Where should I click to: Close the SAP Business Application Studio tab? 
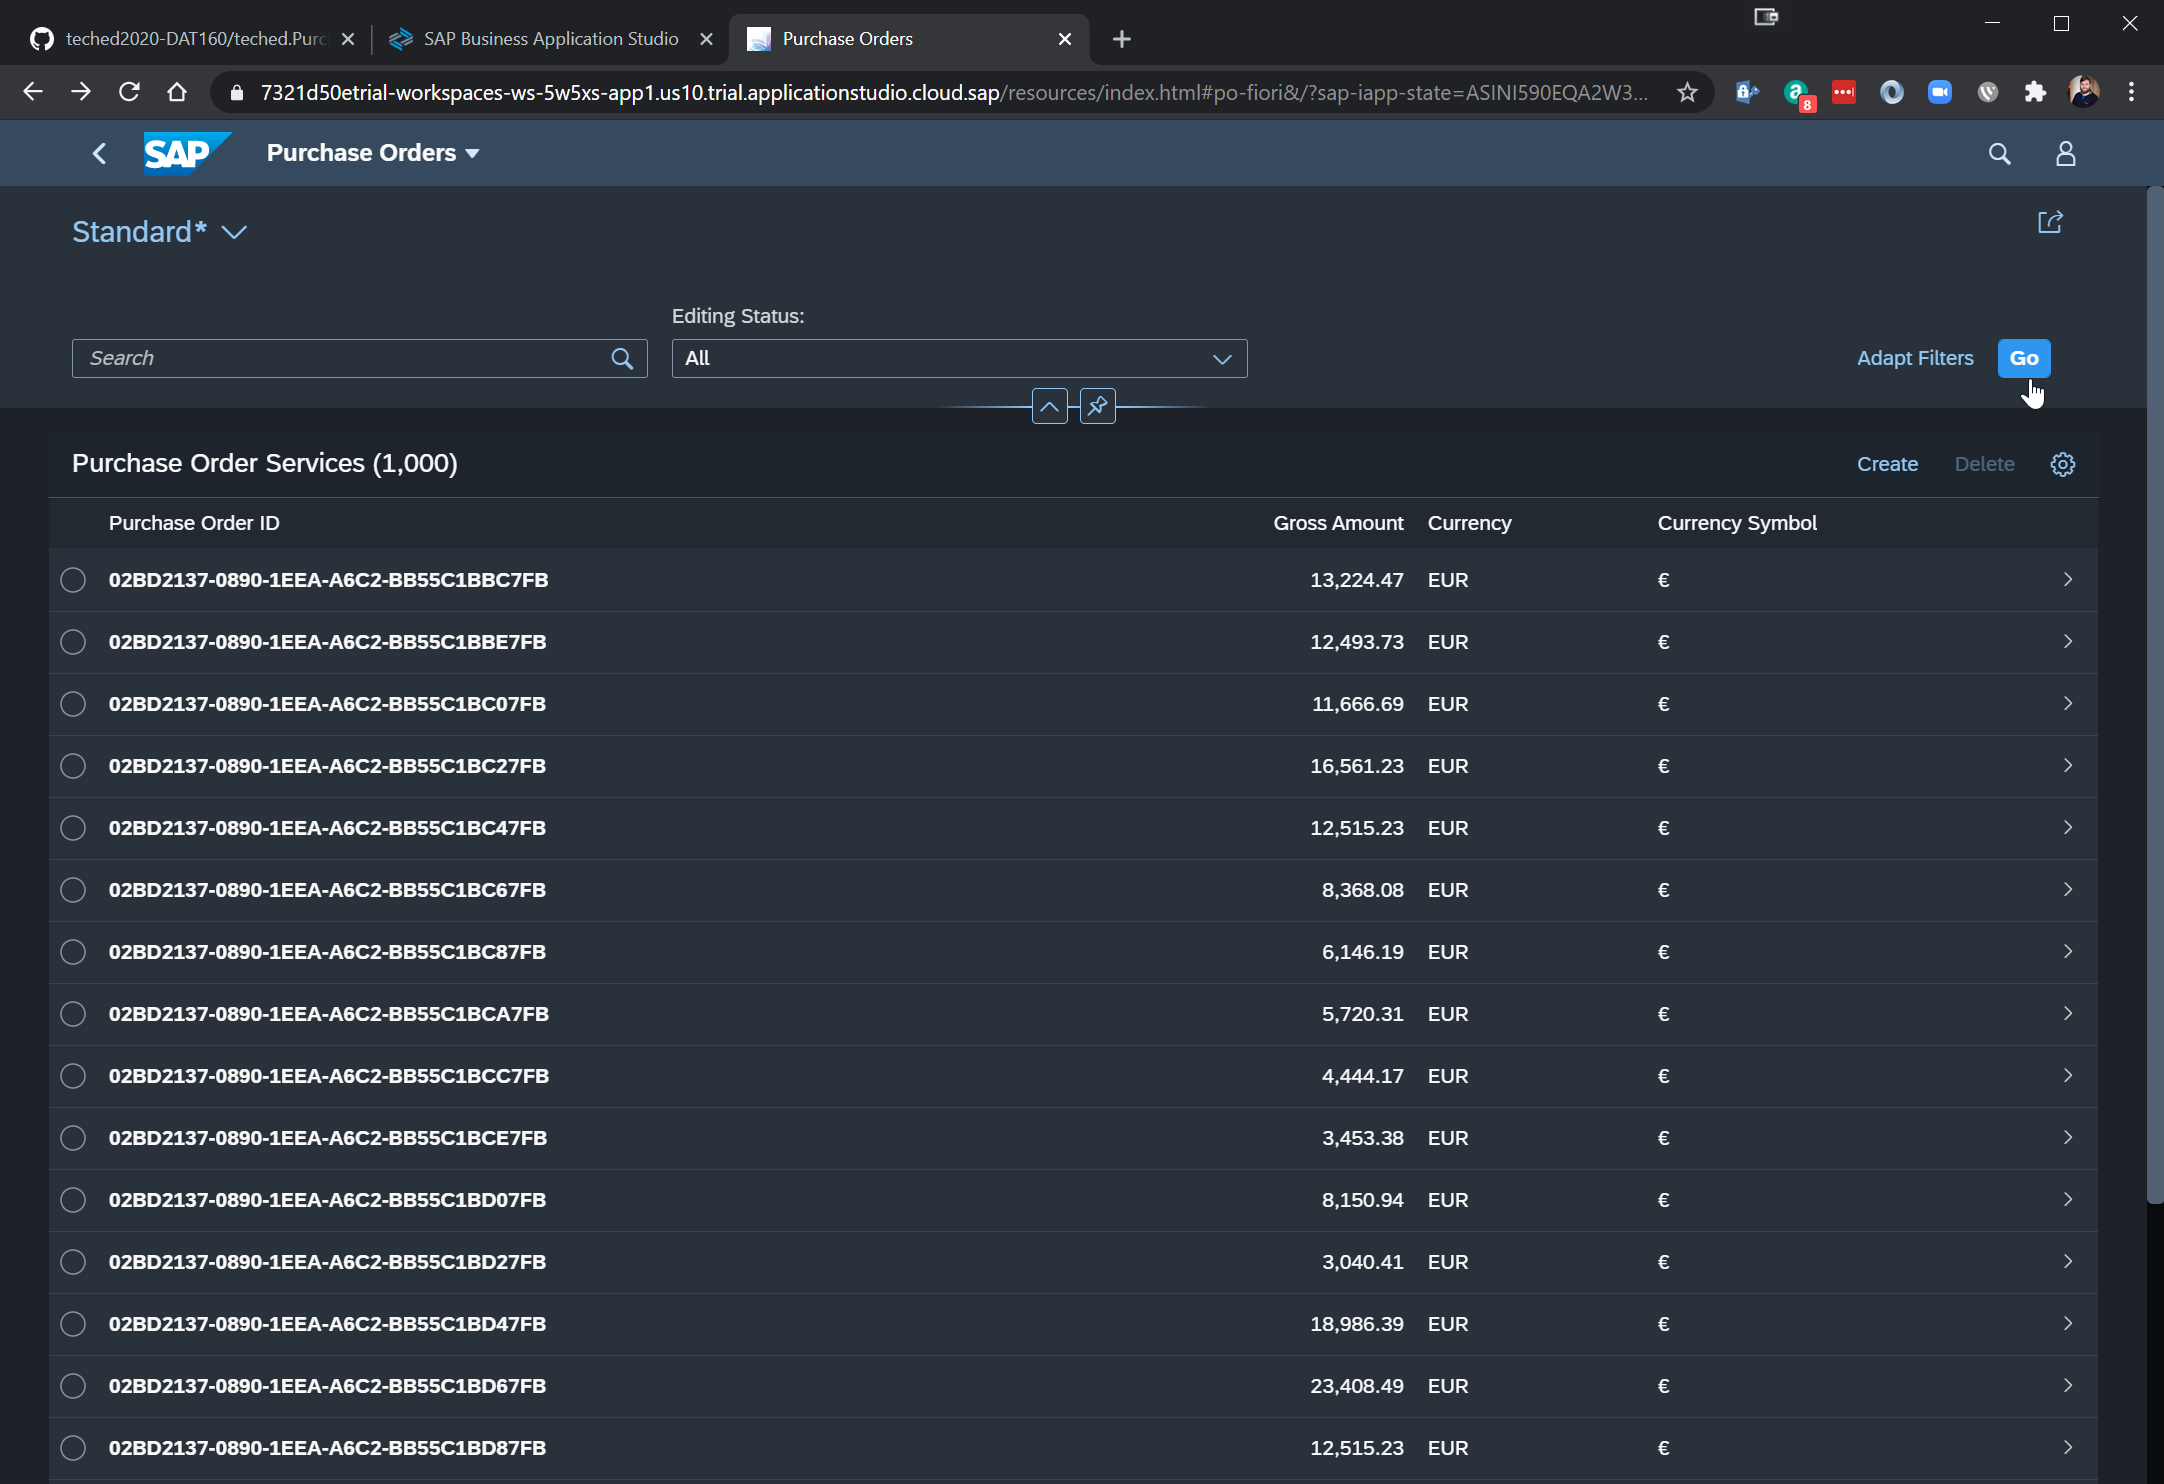coord(706,39)
